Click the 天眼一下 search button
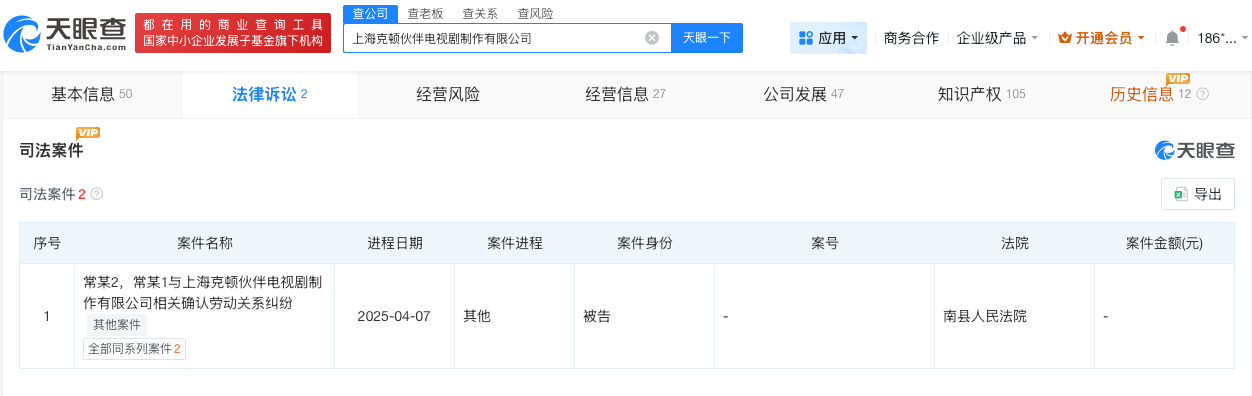This screenshot has width=1252, height=396. tap(707, 38)
